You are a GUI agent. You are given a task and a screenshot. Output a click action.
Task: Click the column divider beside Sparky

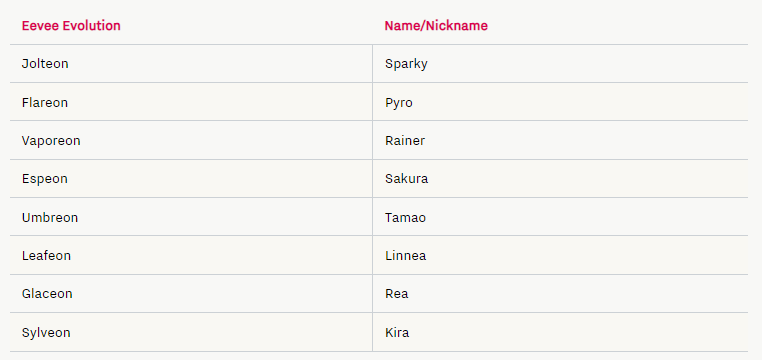tap(373, 64)
